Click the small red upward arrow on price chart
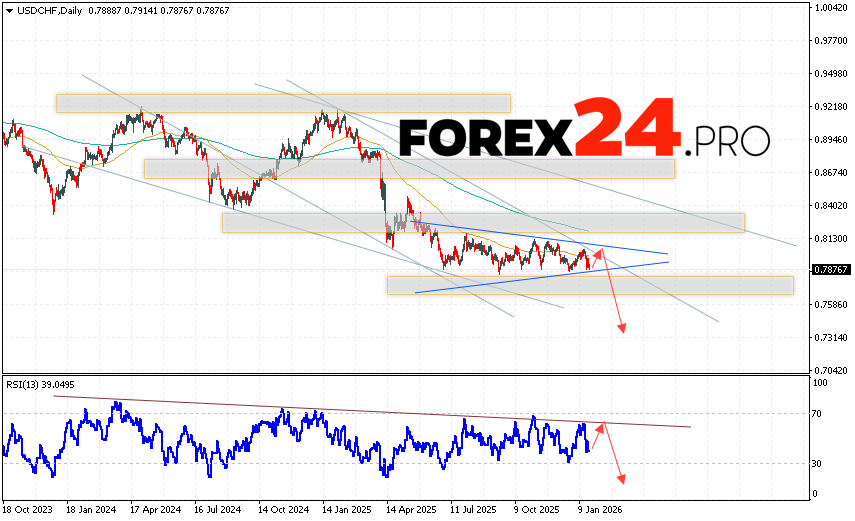 (602, 252)
